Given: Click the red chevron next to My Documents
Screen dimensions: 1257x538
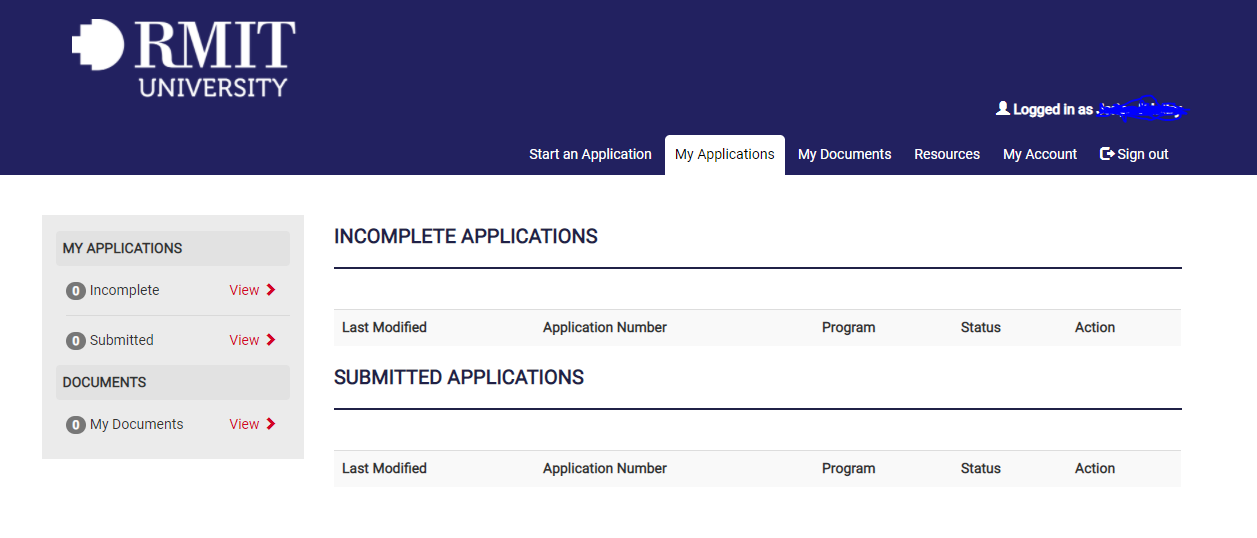Looking at the screenshot, I should (271, 424).
